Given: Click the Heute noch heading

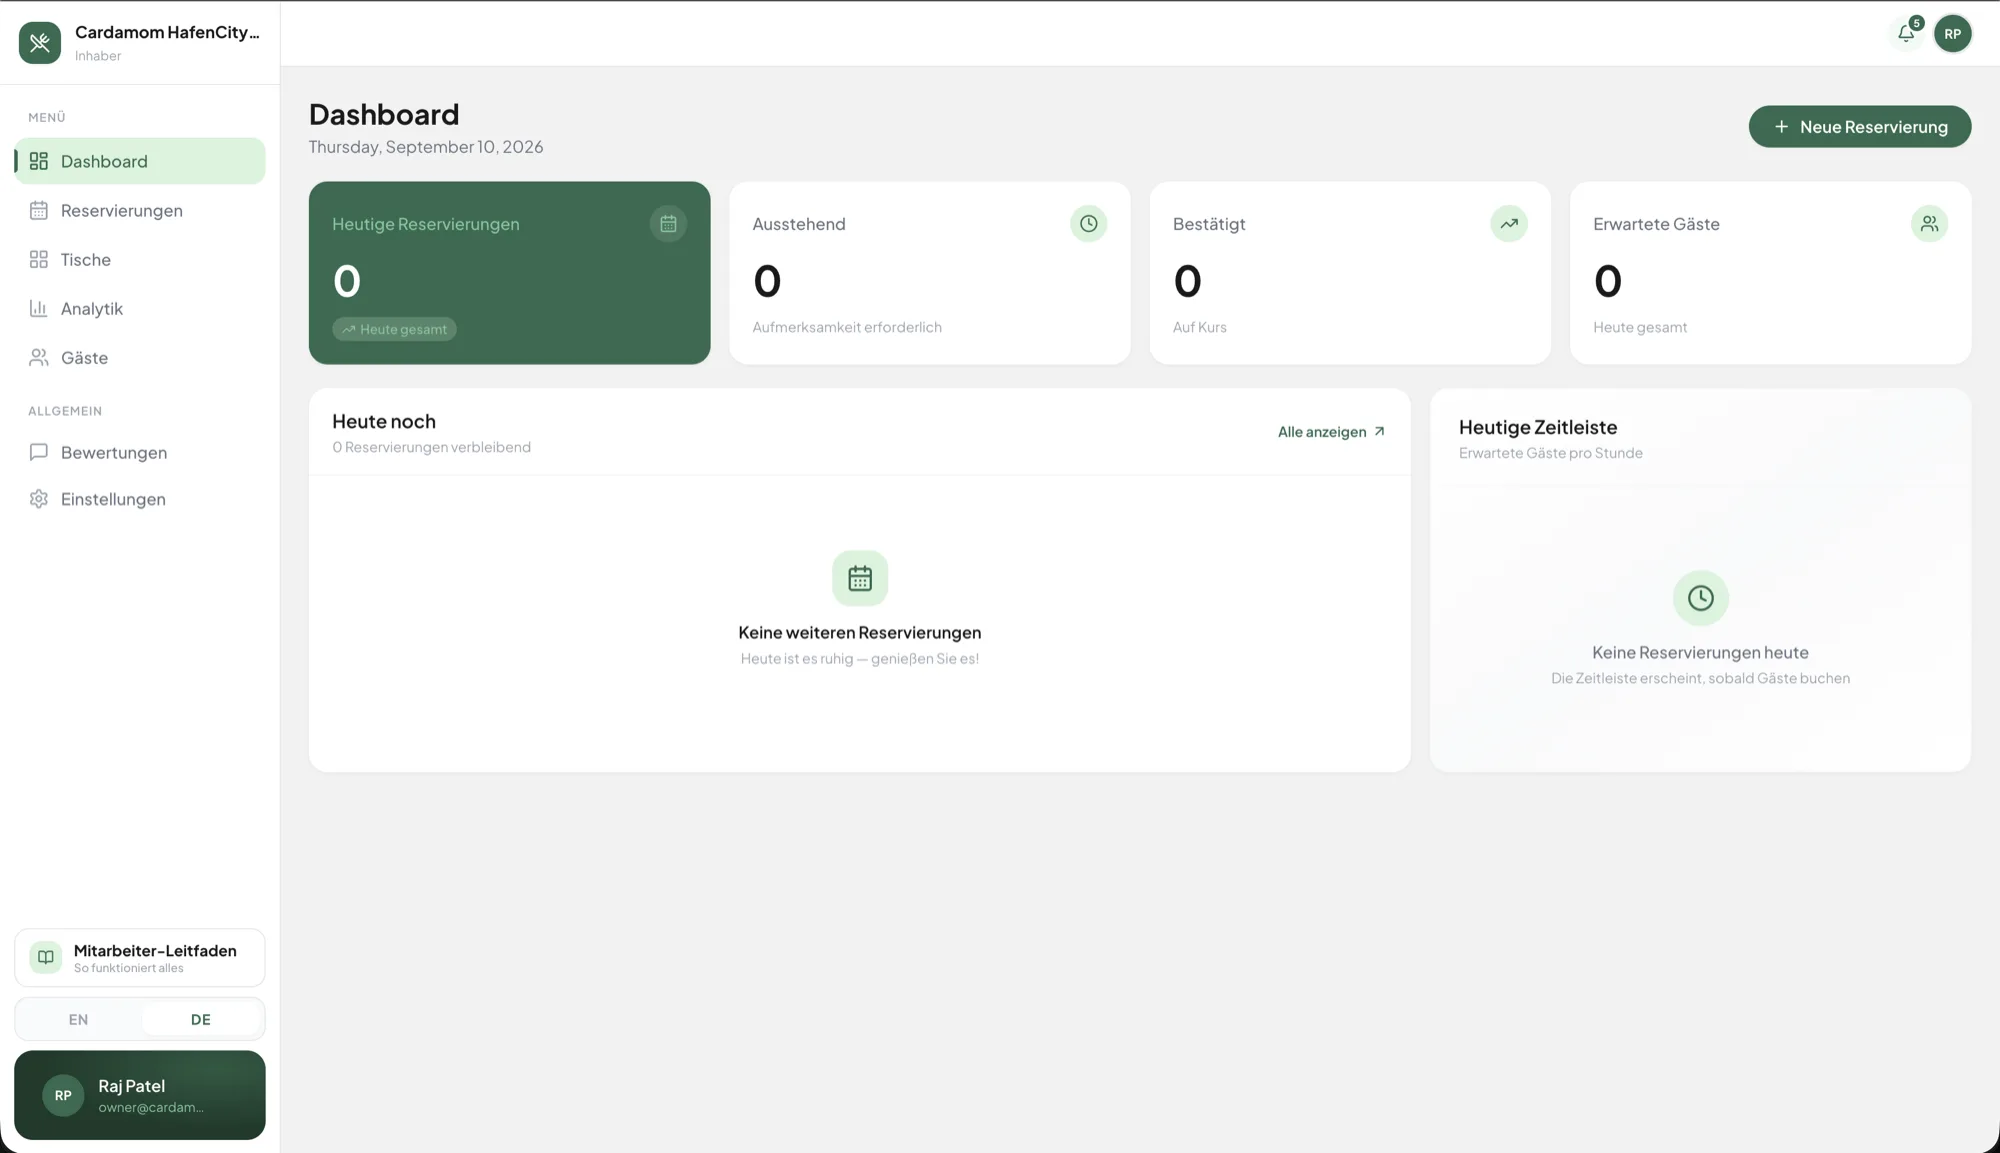Looking at the screenshot, I should coord(384,421).
